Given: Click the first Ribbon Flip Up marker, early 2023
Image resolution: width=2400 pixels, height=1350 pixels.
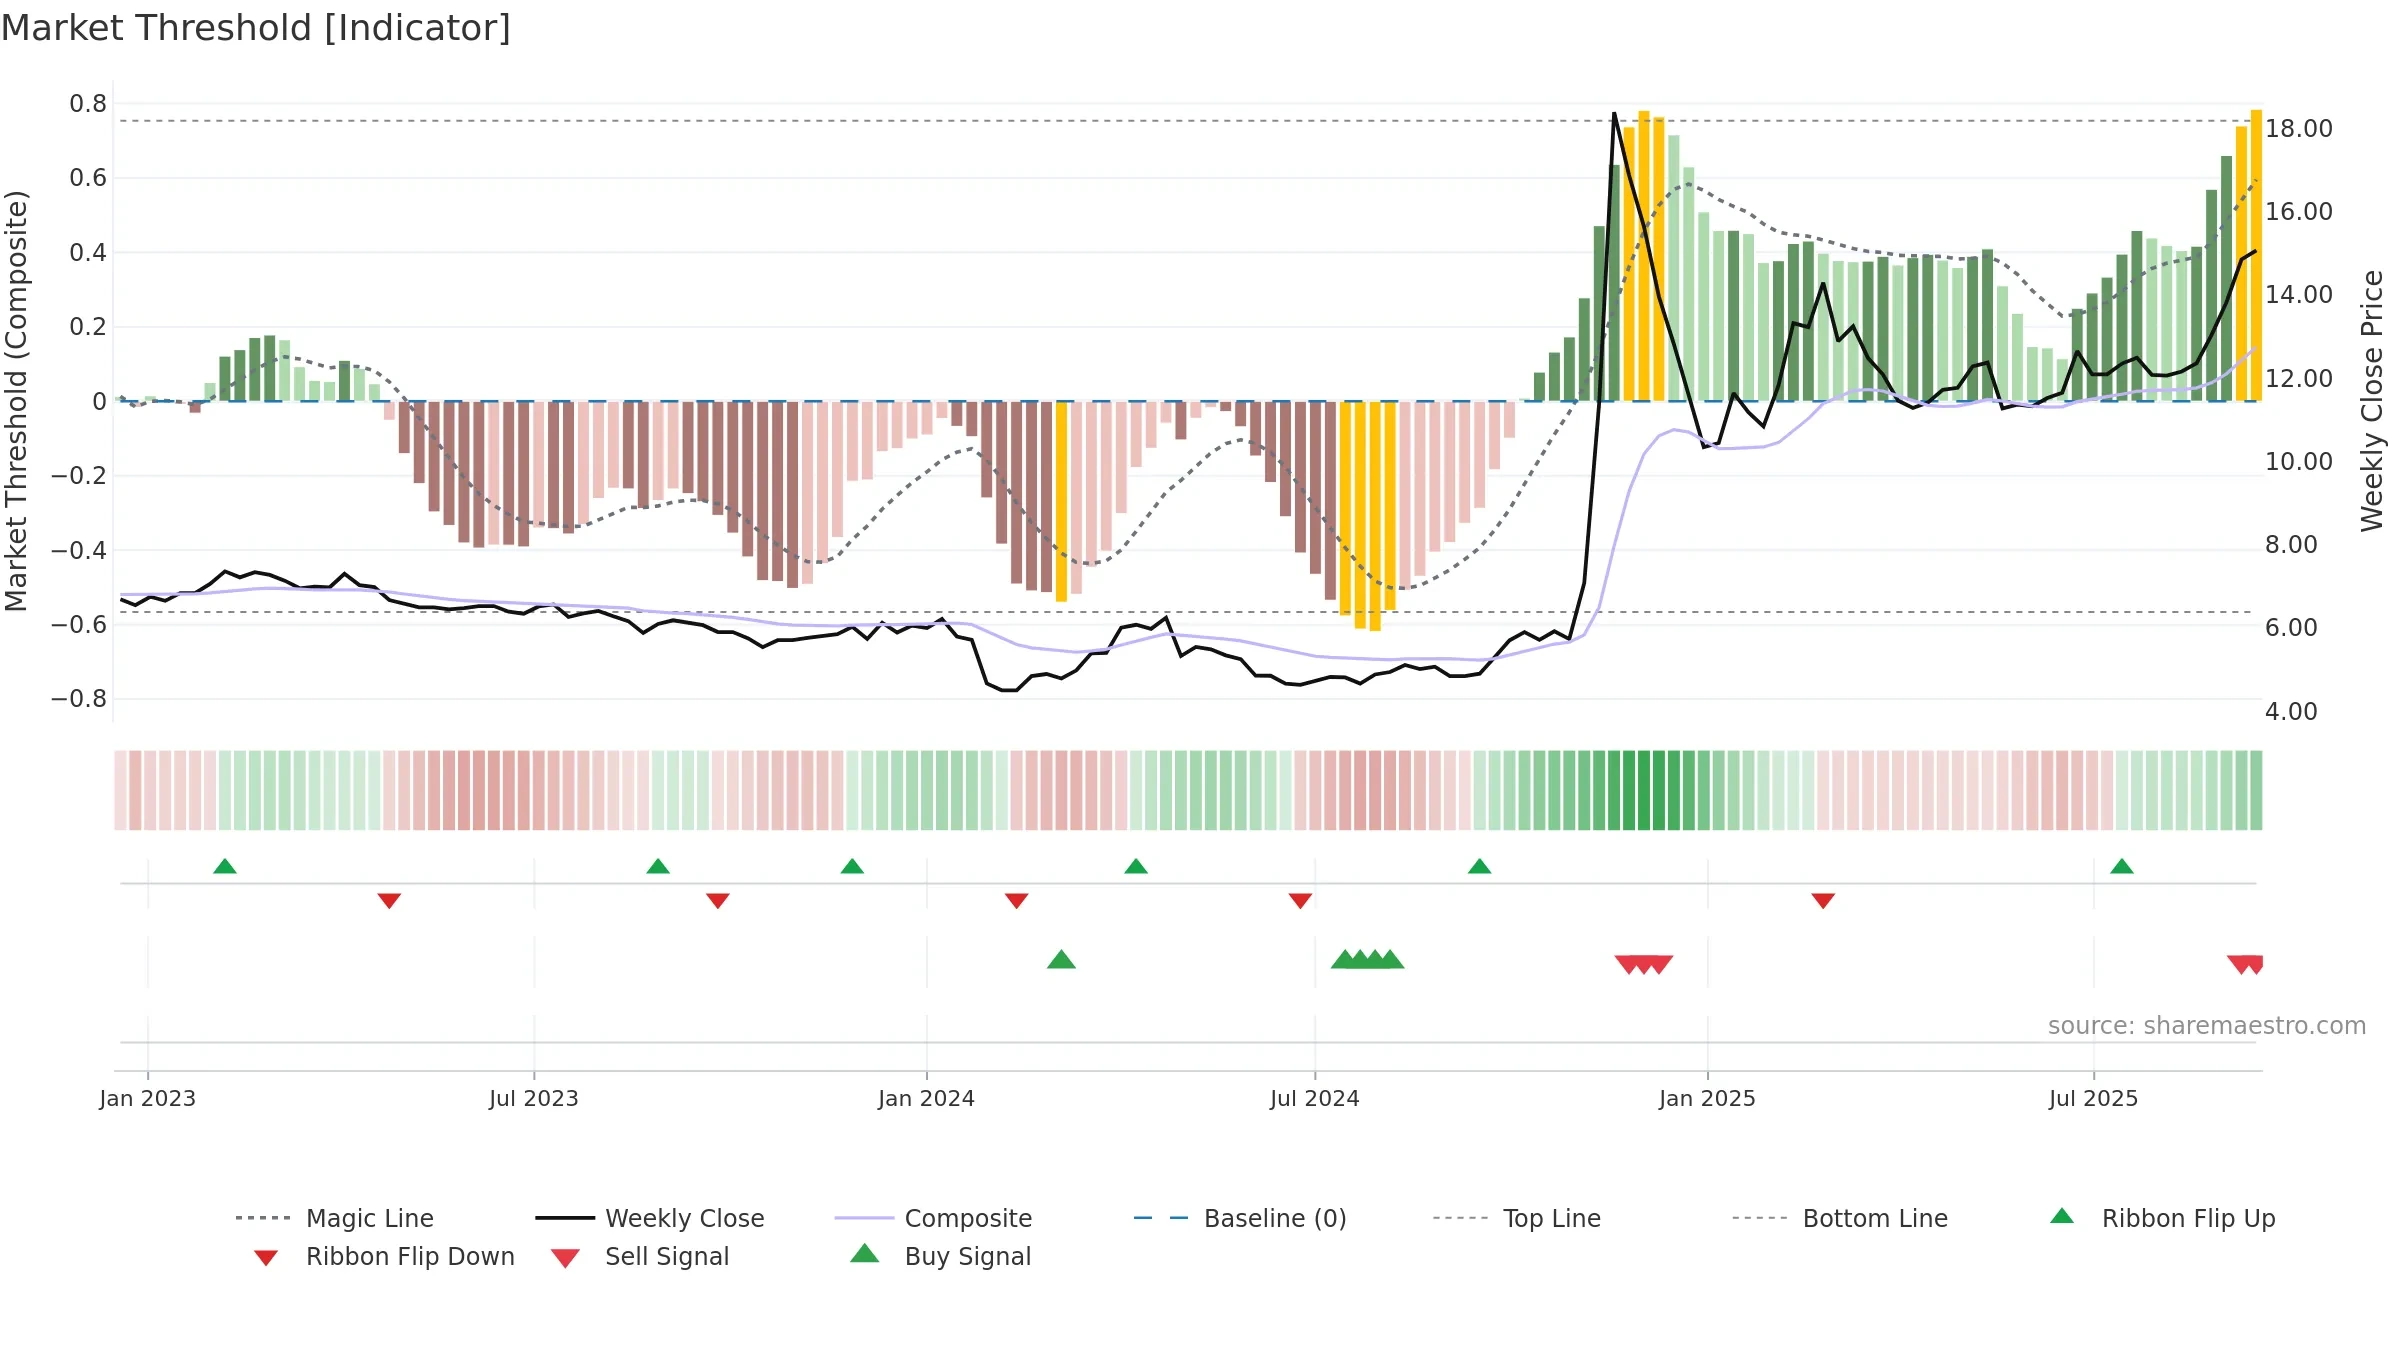Looking at the screenshot, I should tap(225, 866).
